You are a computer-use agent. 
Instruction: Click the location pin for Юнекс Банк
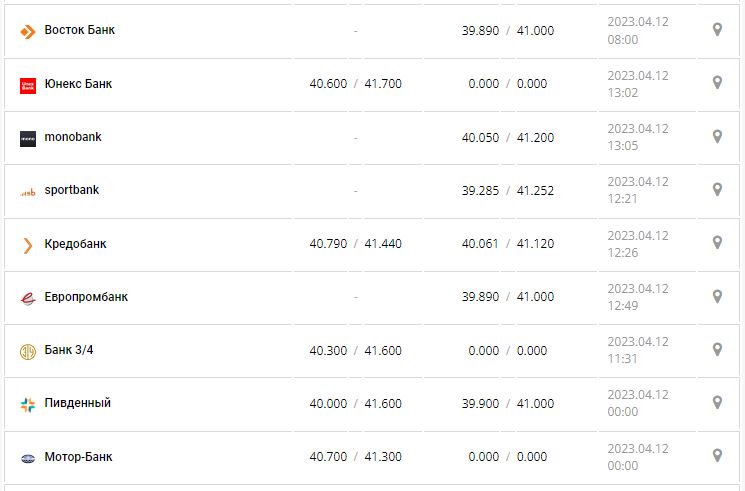click(717, 83)
